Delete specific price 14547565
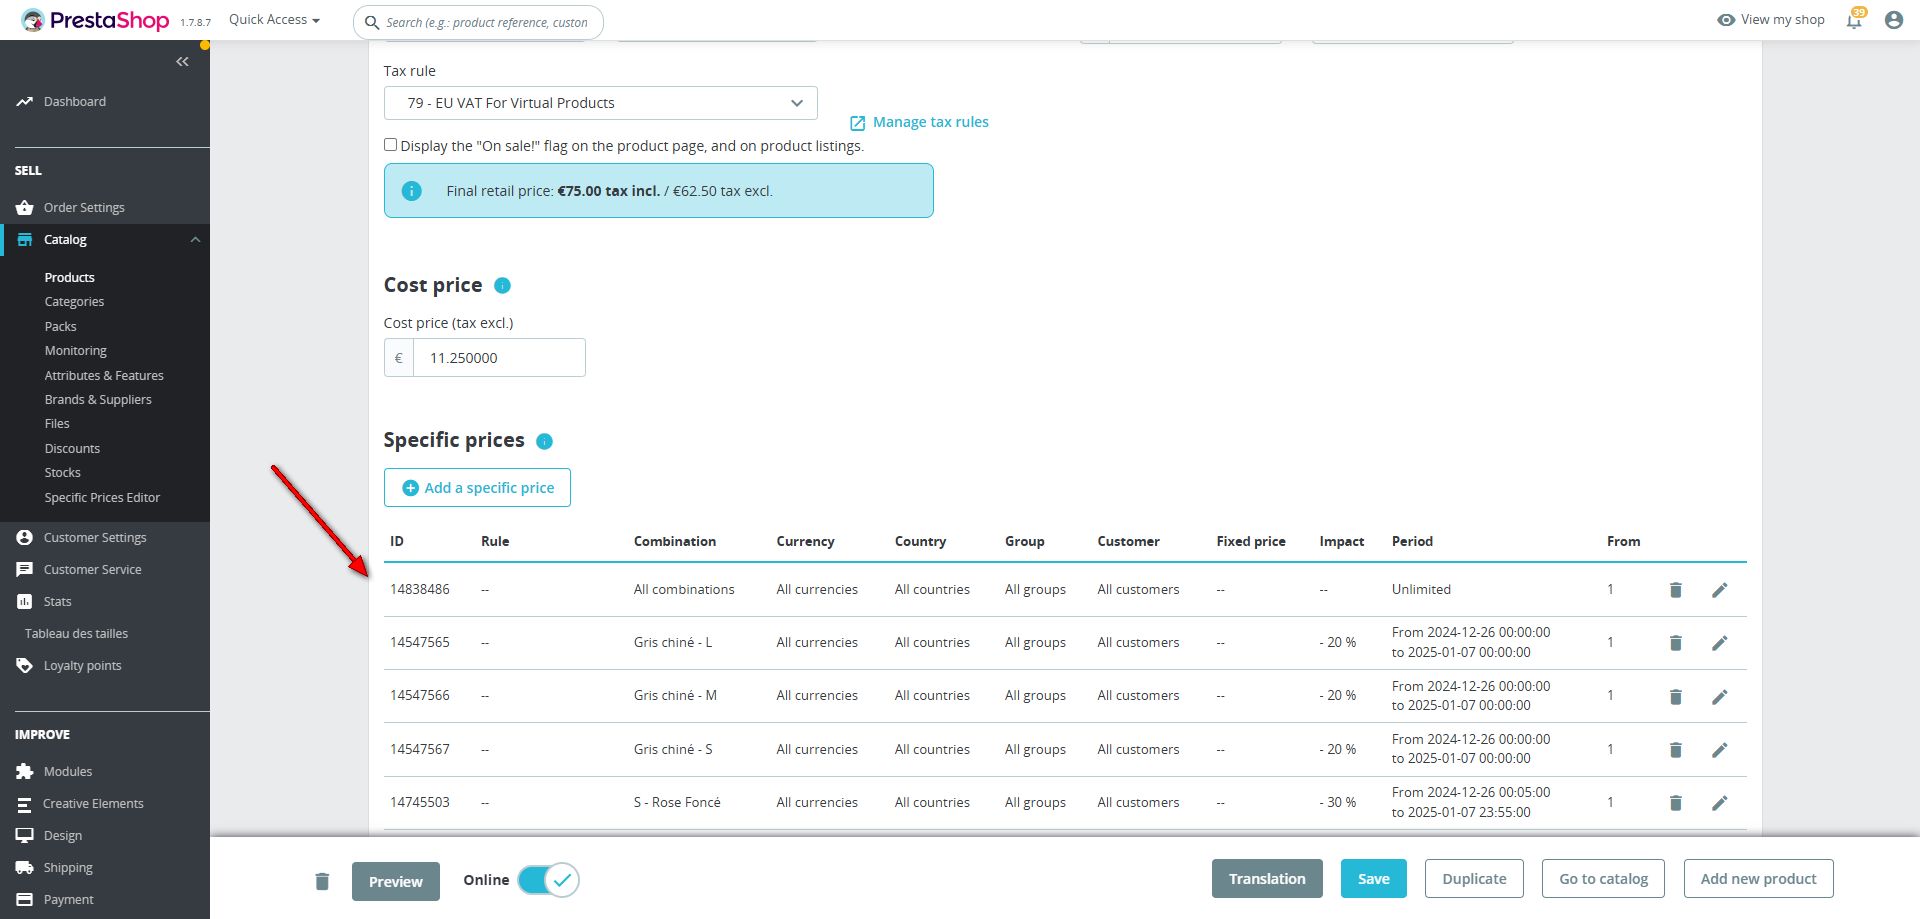The width and height of the screenshot is (1920, 919). [1676, 643]
